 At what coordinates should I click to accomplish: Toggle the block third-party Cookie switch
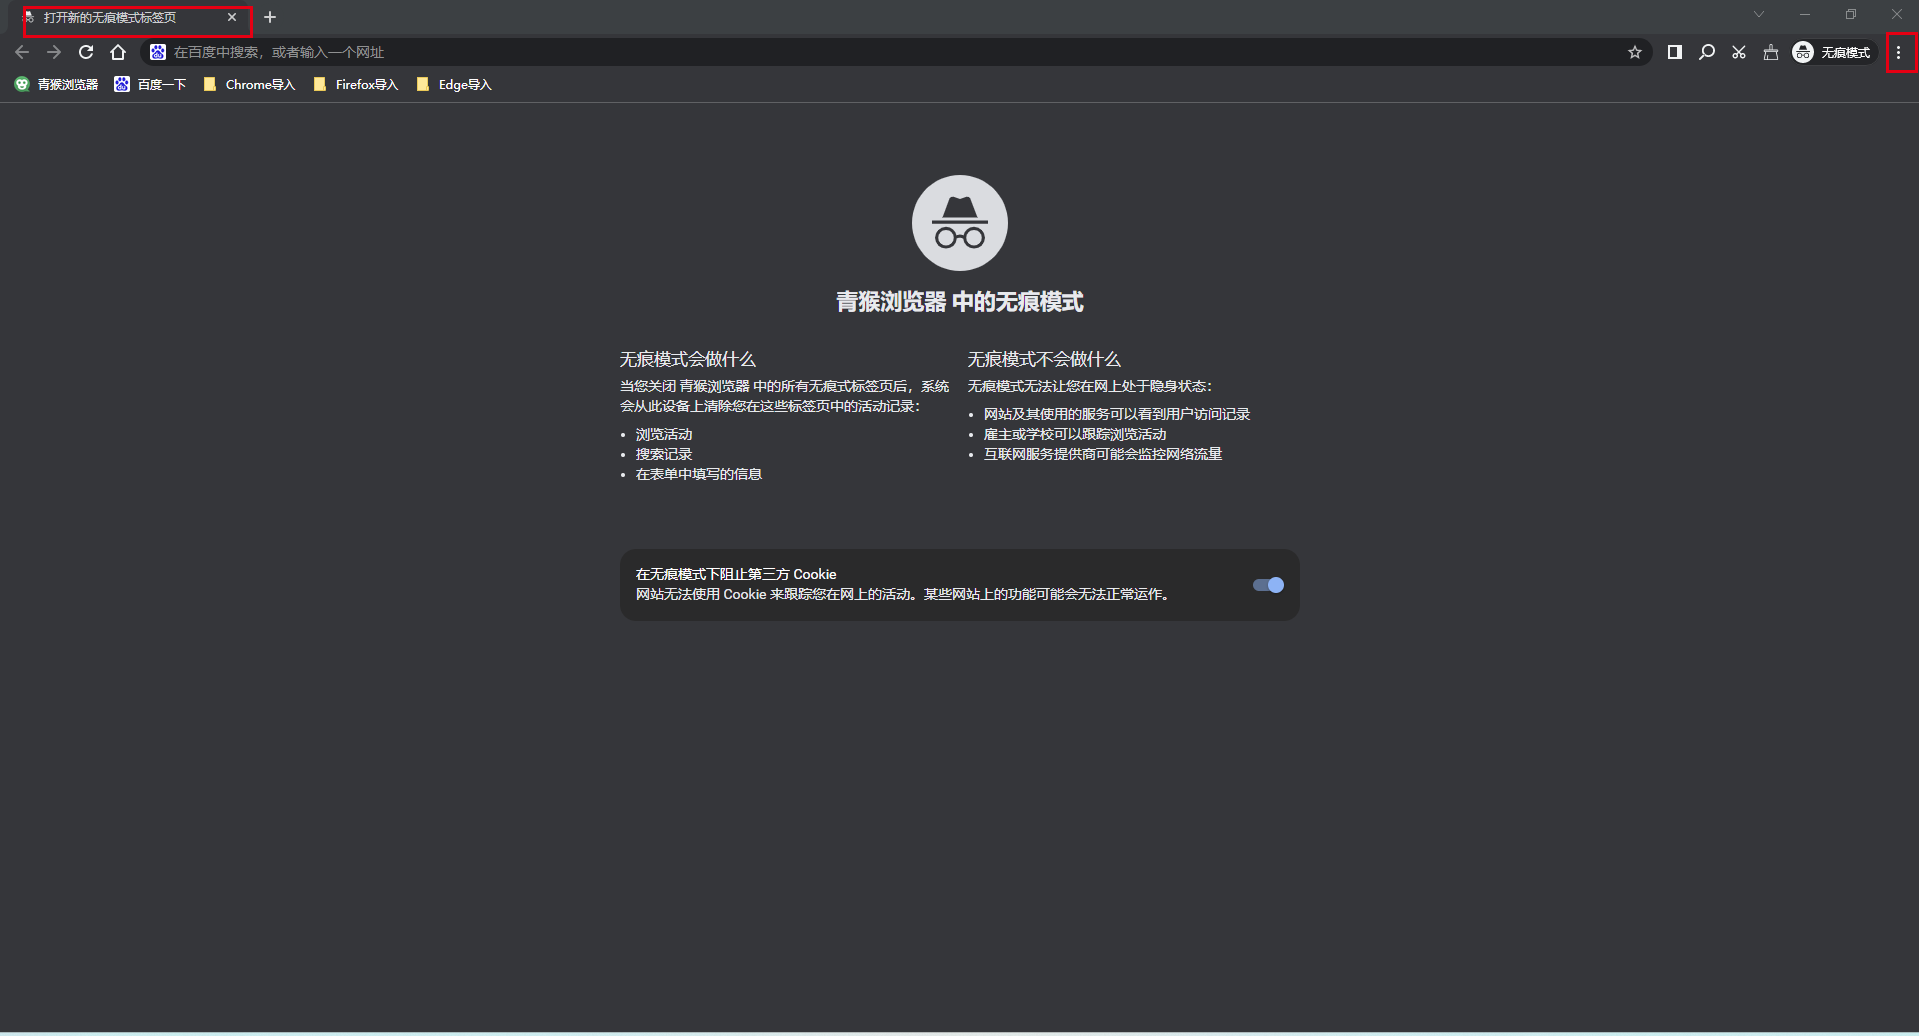click(1268, 585)
